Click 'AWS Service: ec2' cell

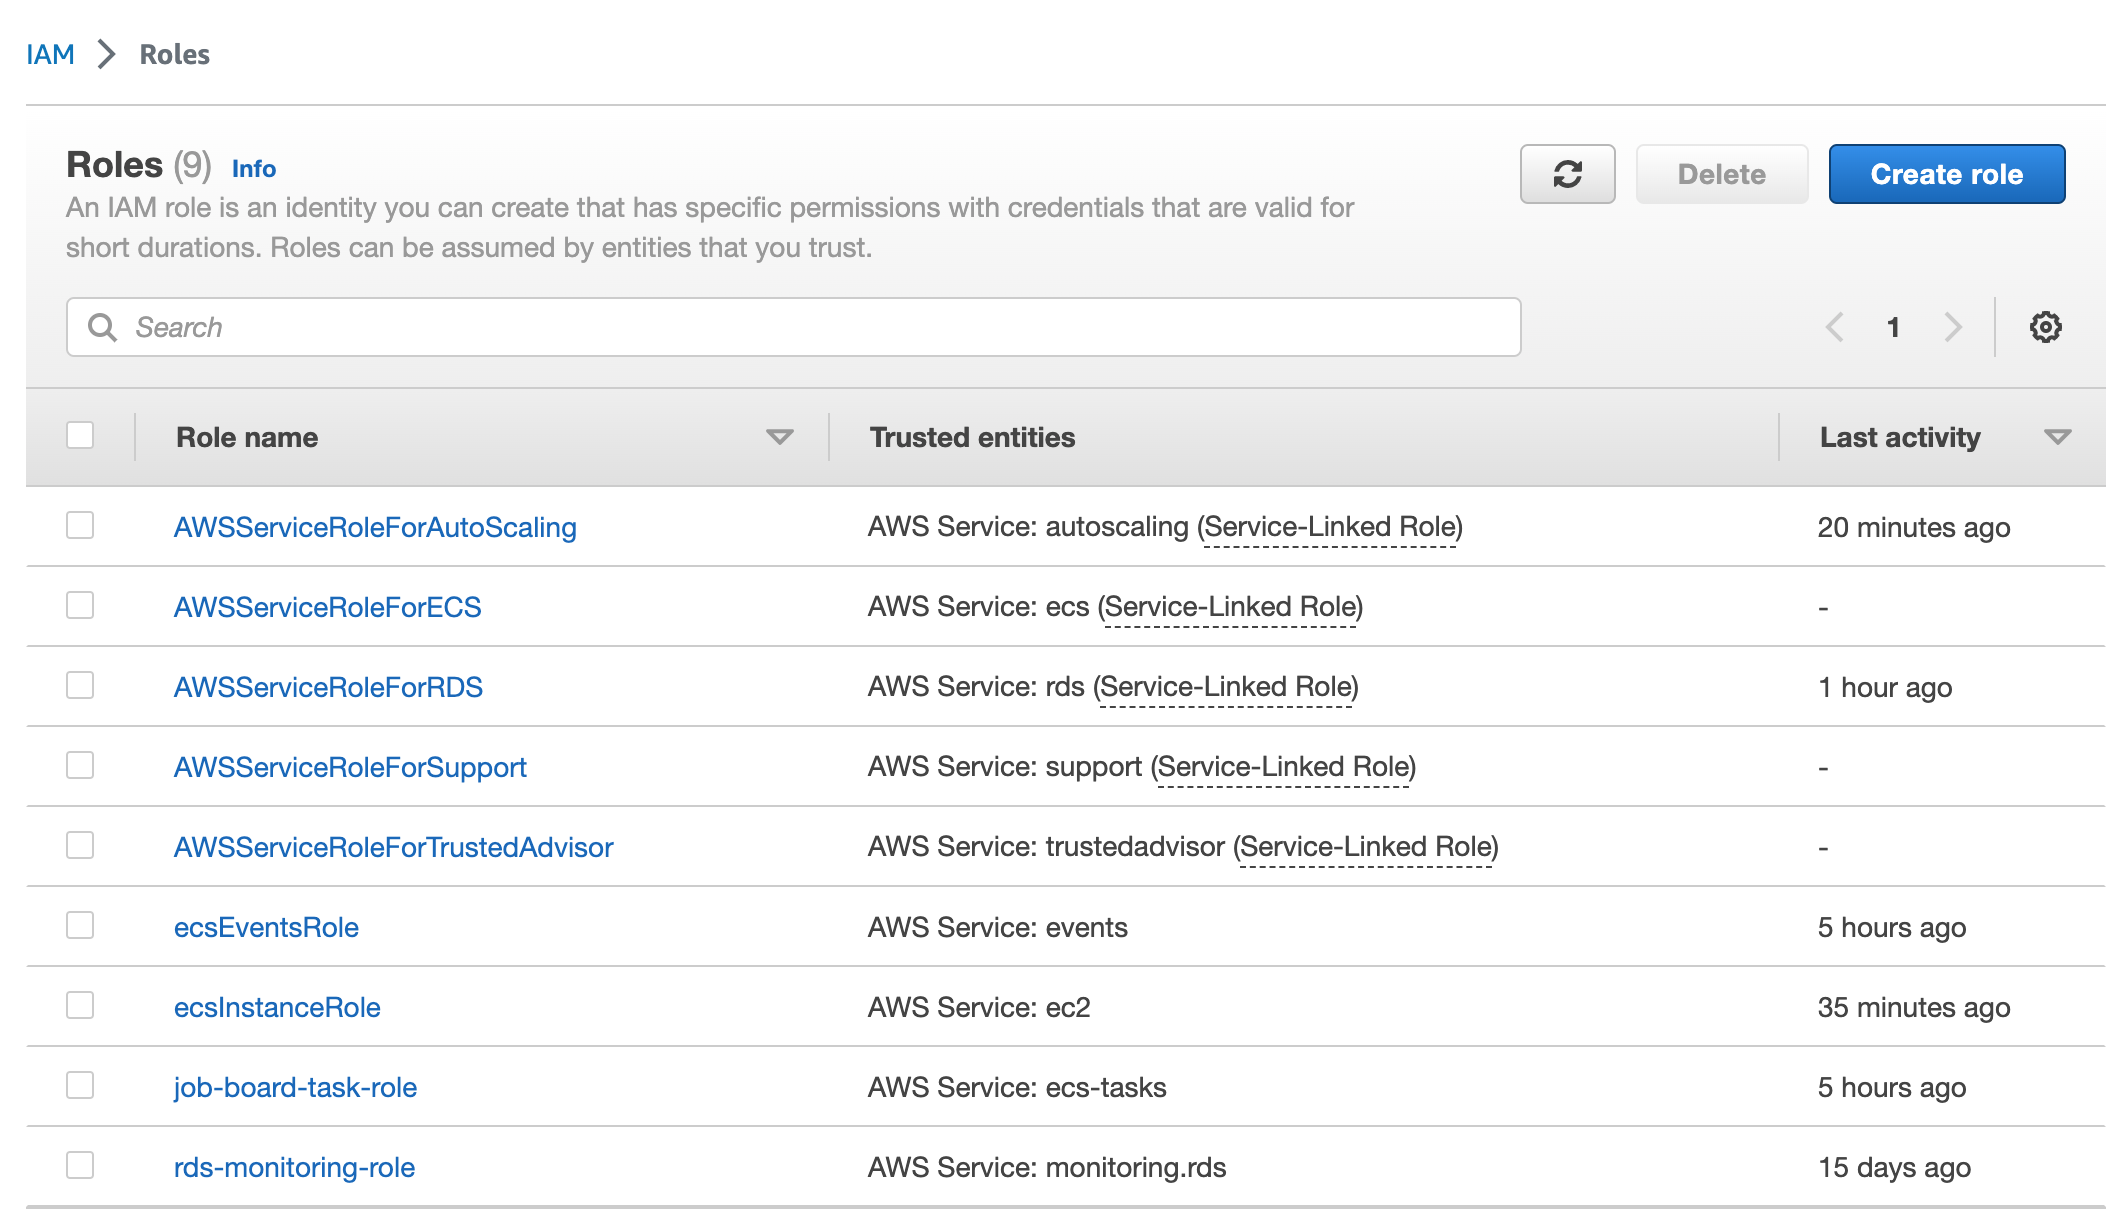(x=979, y=1007)
